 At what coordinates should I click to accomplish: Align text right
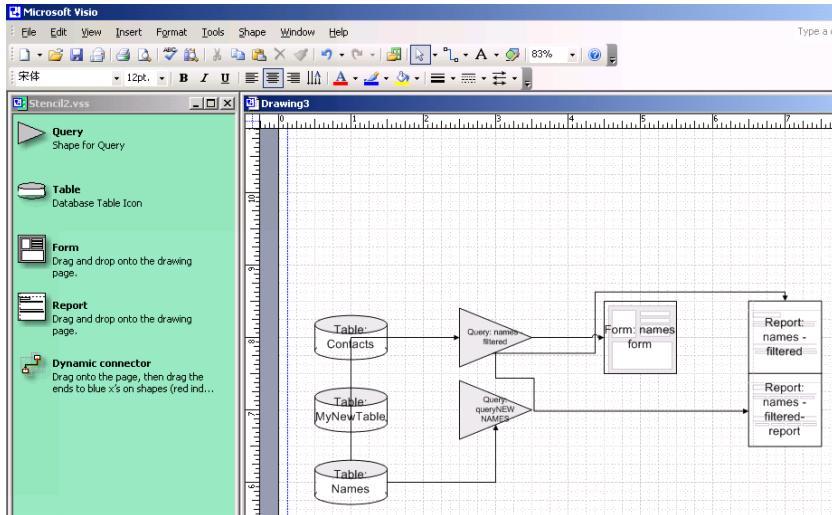click(293, 78)
